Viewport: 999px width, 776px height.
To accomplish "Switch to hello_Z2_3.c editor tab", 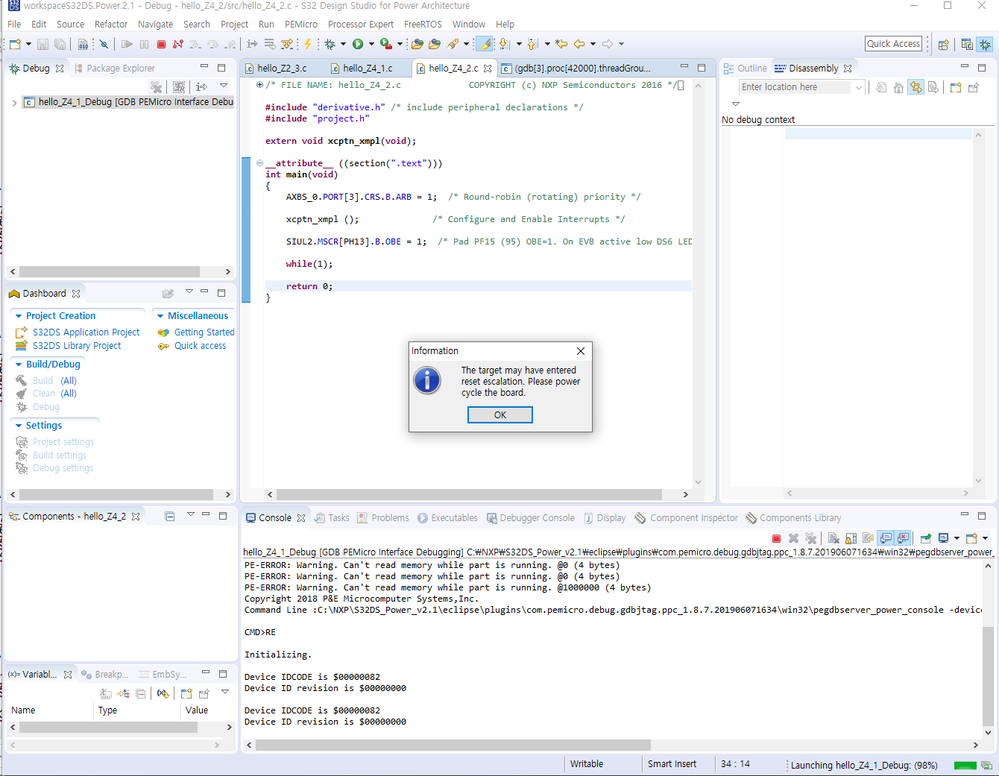I will point(282,68).
